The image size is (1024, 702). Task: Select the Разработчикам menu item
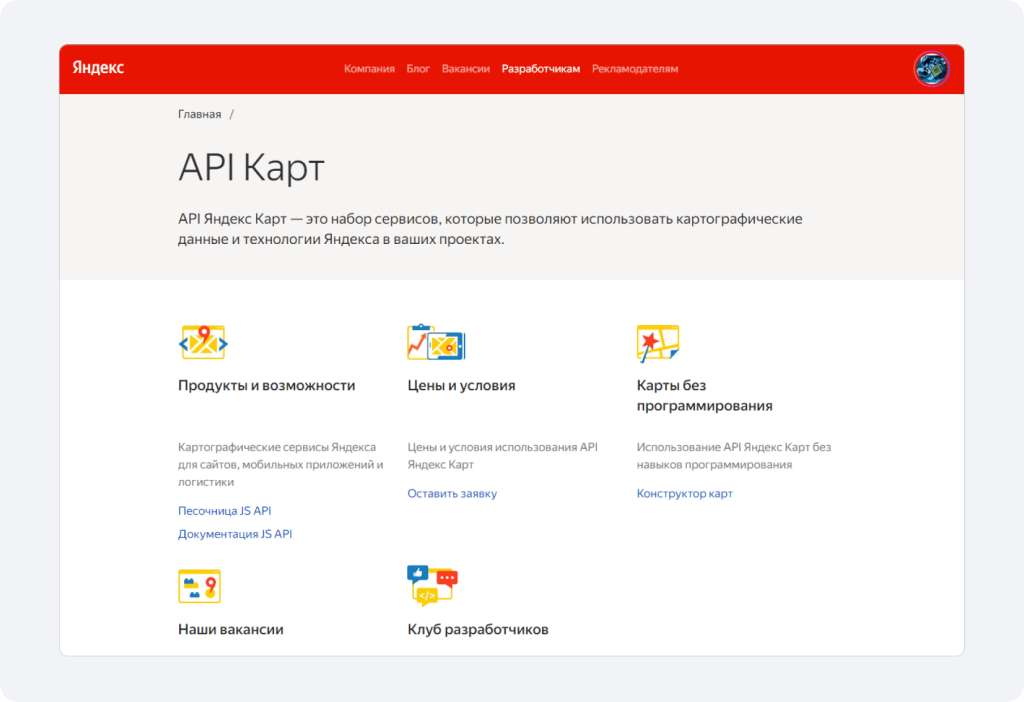click(x=541, y=69)
